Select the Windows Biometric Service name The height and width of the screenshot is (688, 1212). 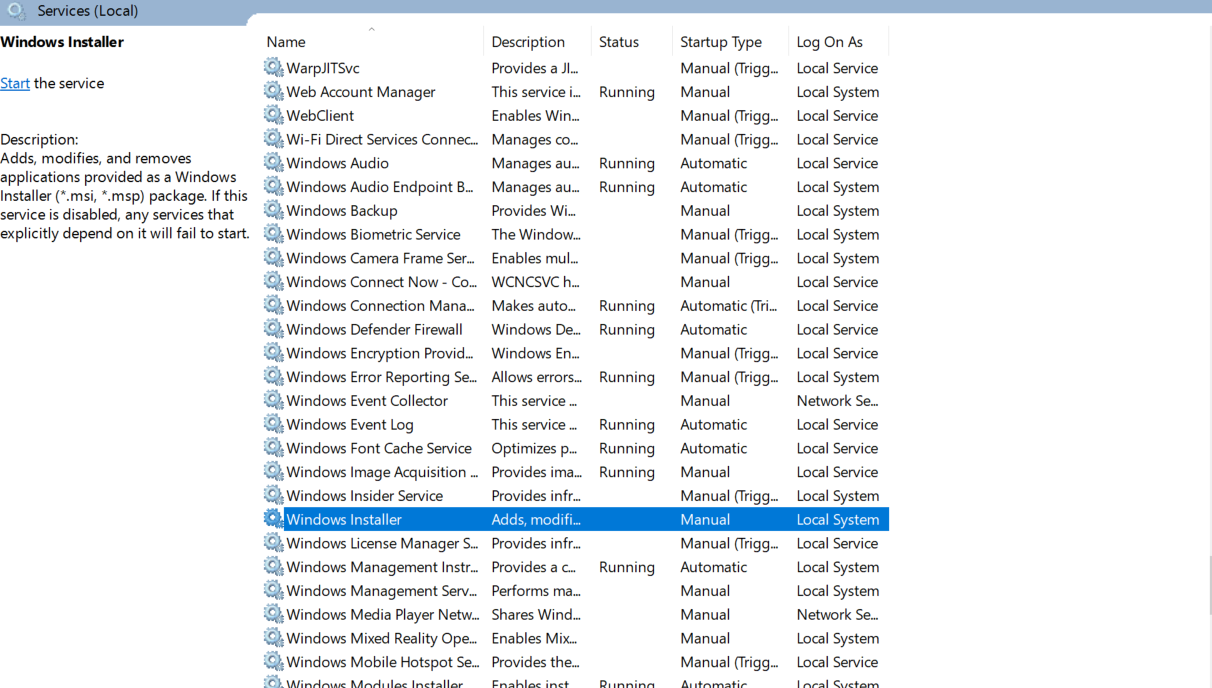(x=374, y=235)
